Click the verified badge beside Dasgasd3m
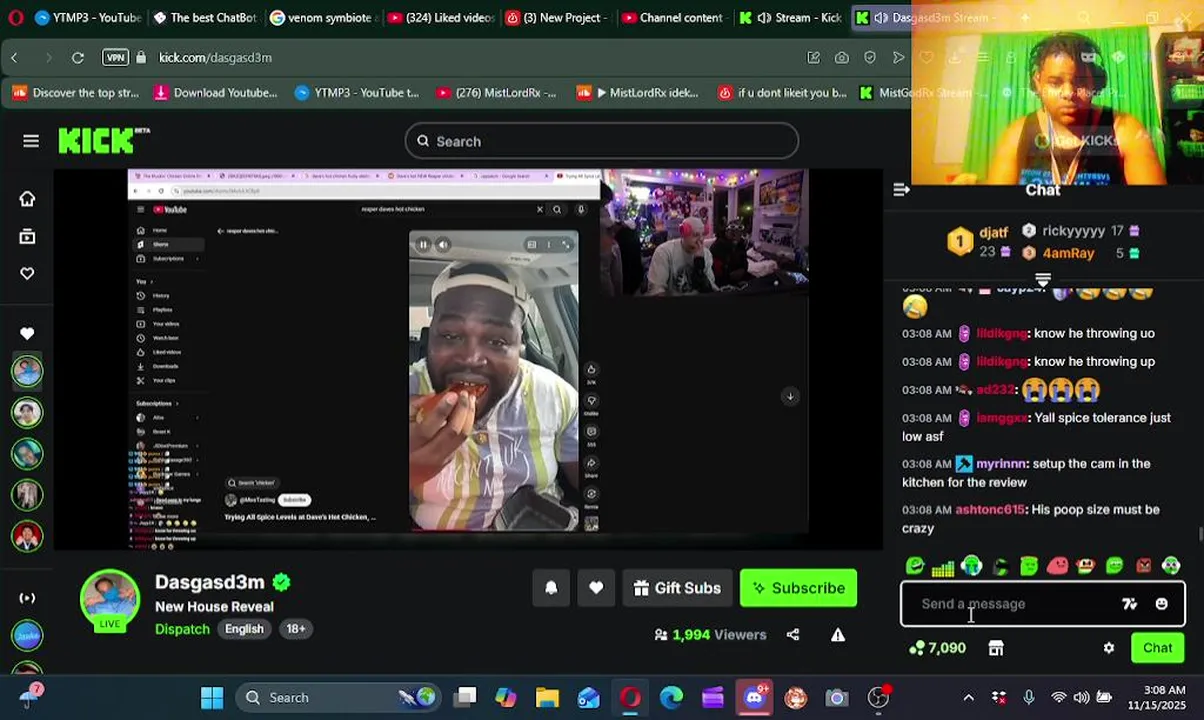Image resolution: width=1204 pixels, height=720 pixels. point(281,582)
